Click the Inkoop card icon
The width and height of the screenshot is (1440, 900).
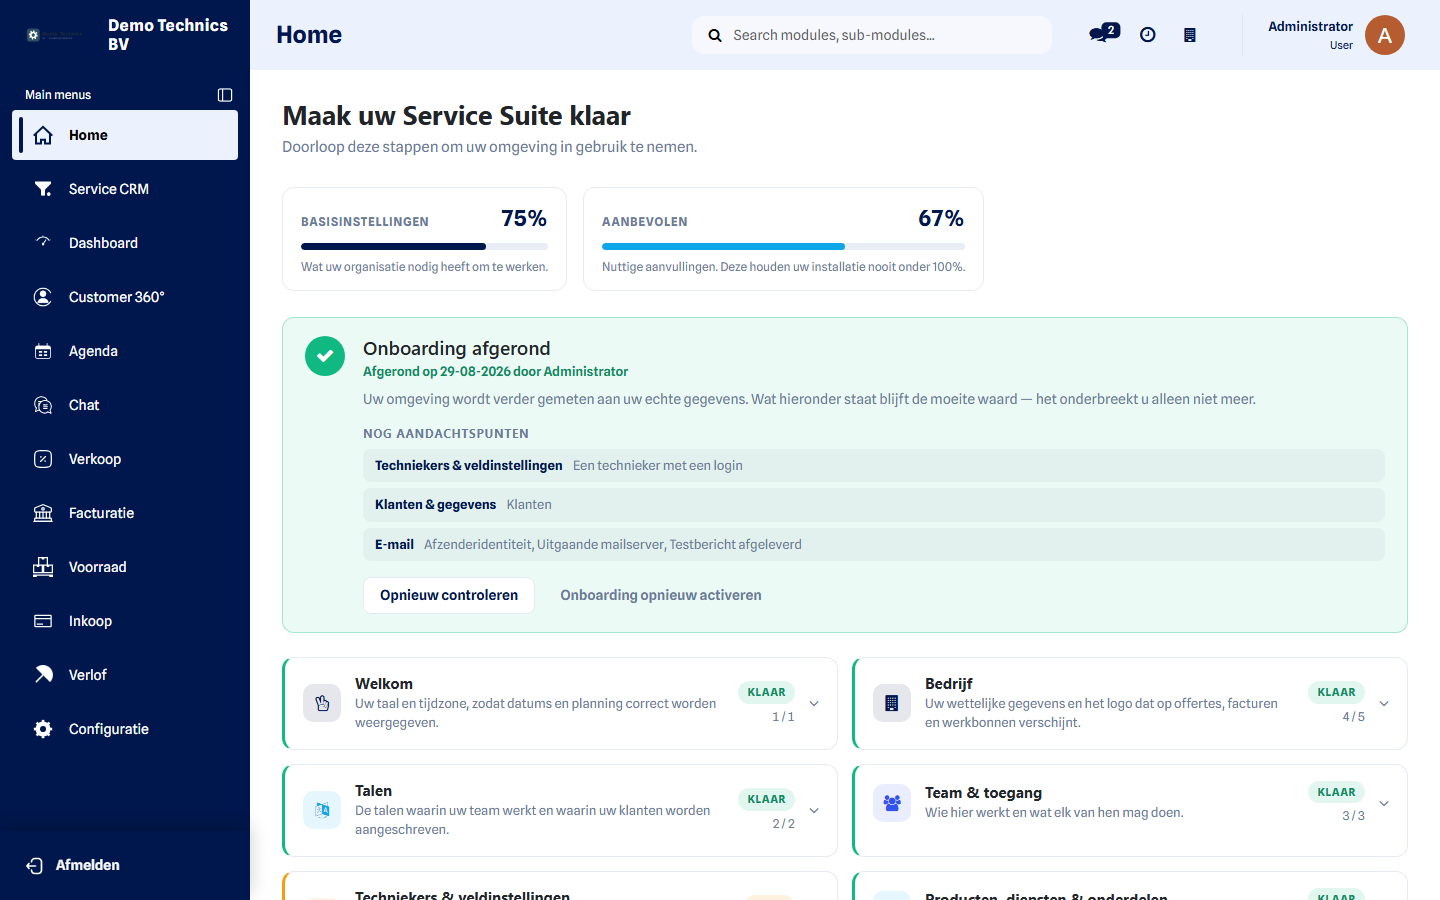(43, 621)
